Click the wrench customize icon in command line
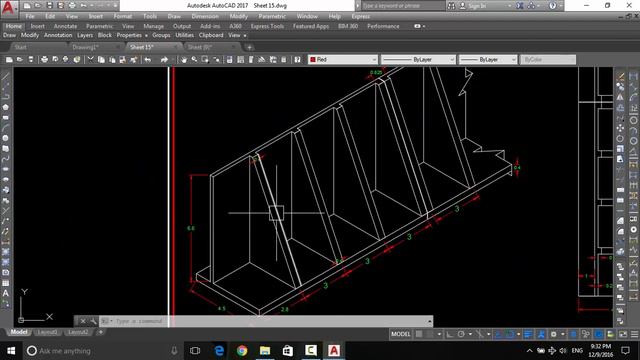 click(x=93, y=321)
